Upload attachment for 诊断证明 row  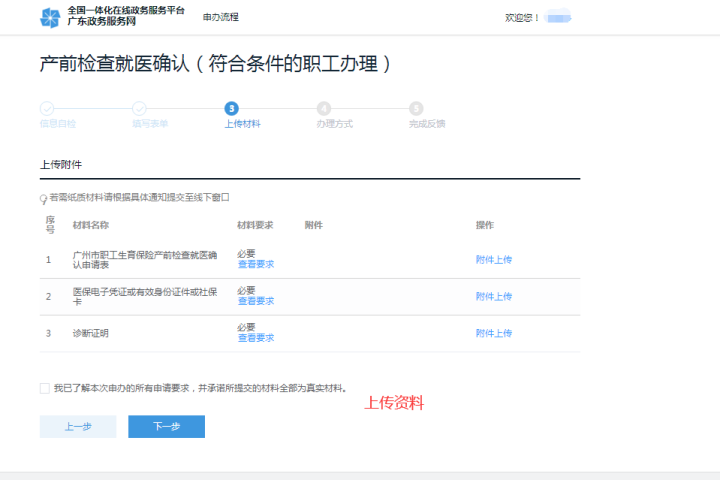[493, 333]
